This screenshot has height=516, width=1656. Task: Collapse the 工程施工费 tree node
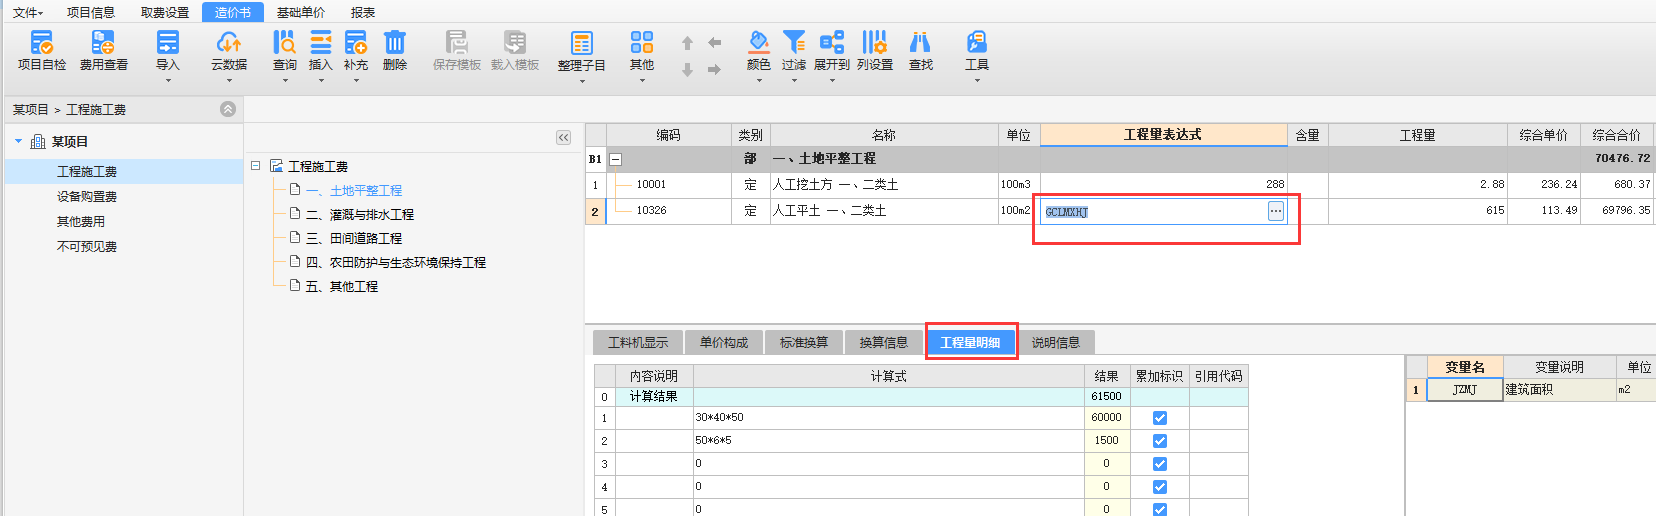click(x=256, y=166)
